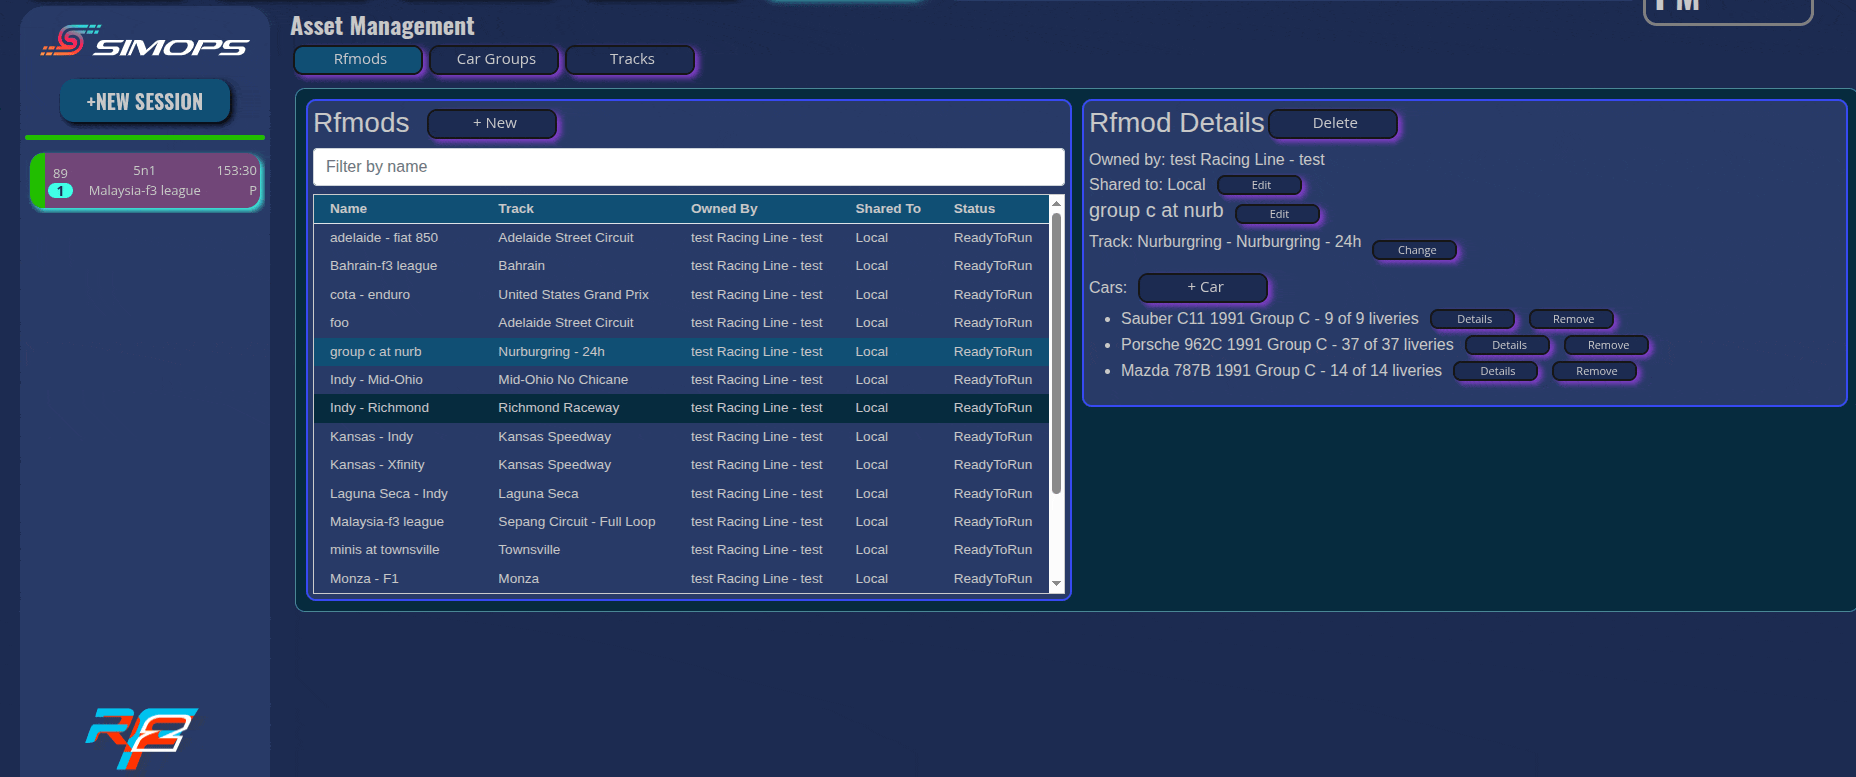Delete the selected rfmod

click(x=1334, y=123)
